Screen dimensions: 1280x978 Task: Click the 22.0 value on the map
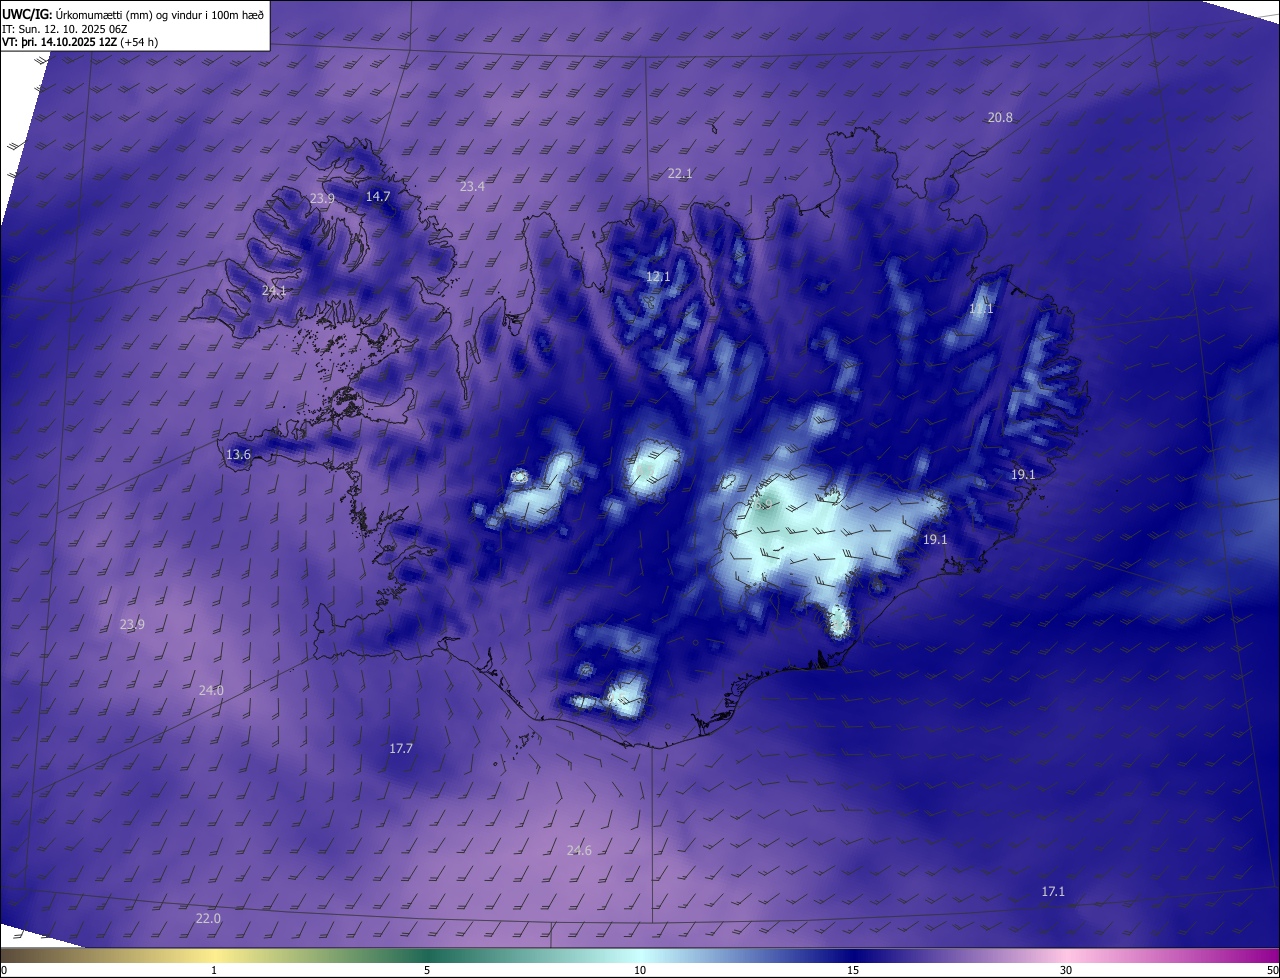pyautogui.click(x=208, y=918)
